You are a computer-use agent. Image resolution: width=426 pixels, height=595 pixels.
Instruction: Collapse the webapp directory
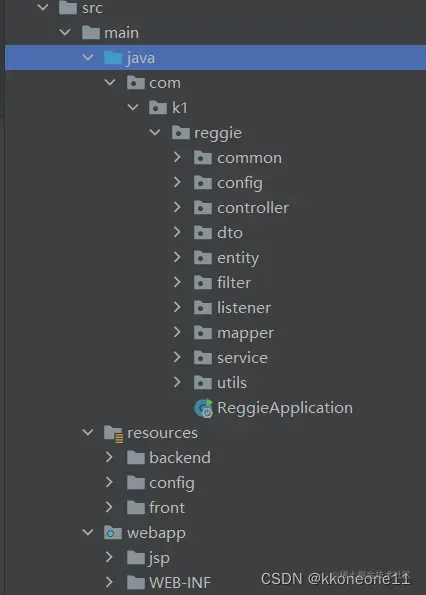point(88,532)
